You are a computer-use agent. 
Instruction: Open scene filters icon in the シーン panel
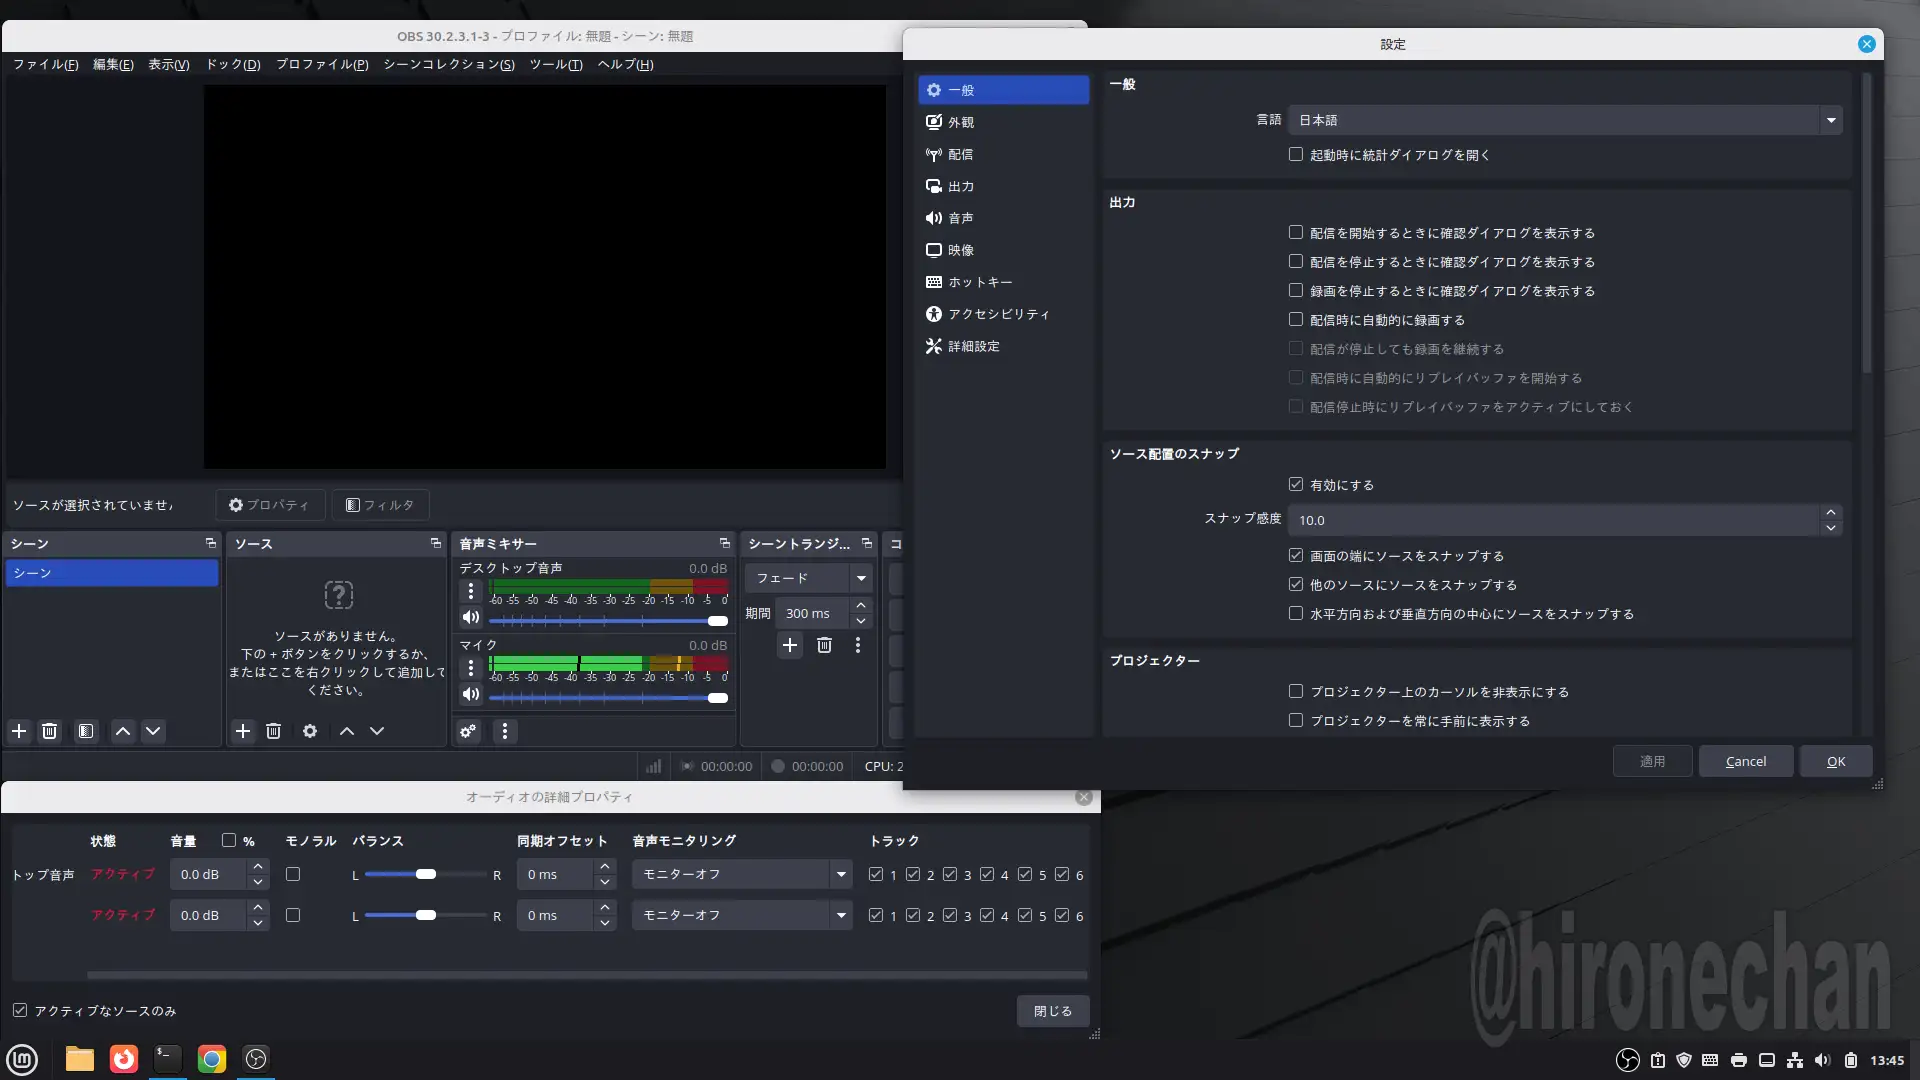[x=86, y=731]
